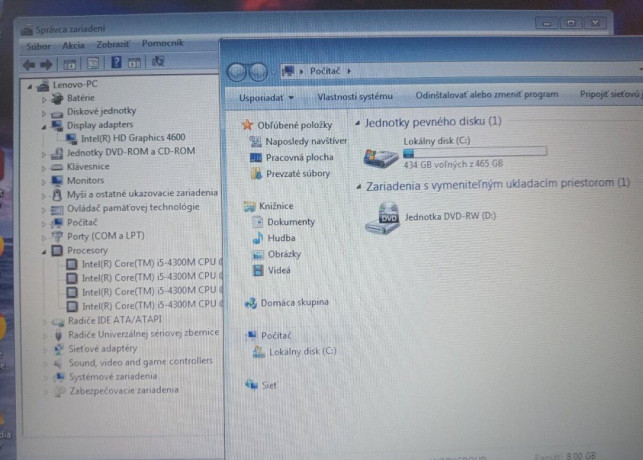
Task: Click the Sieťové adaptéry network icon
Action: (59, 349)
